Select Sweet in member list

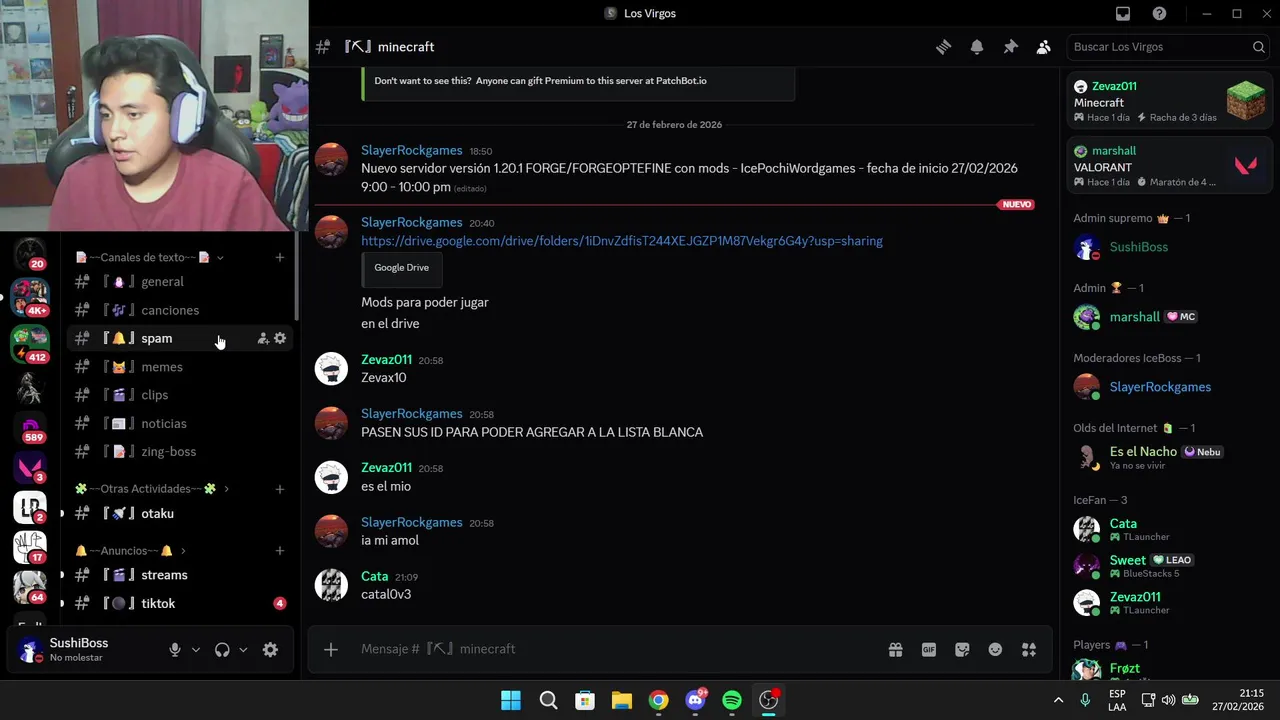coord(1168,566)
